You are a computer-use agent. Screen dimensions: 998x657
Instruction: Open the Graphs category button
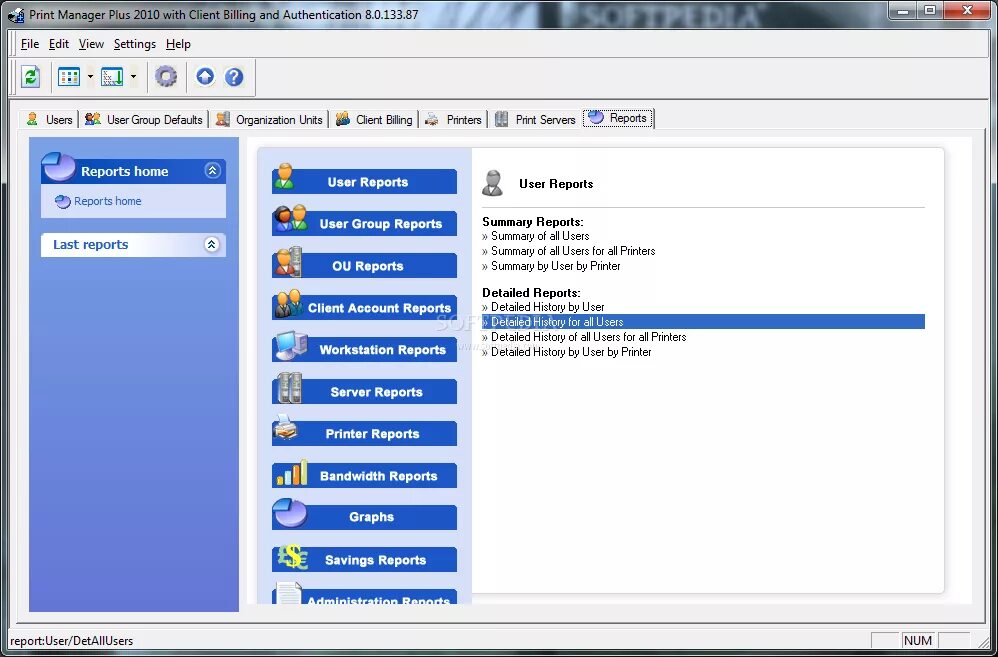(364, 517)
